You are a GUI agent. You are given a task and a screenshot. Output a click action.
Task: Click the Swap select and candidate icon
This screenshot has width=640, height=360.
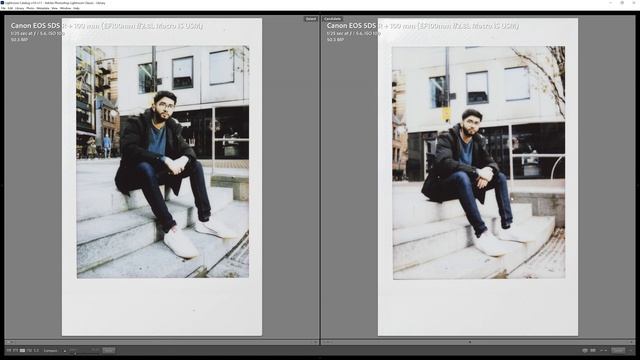coord(584,350)
